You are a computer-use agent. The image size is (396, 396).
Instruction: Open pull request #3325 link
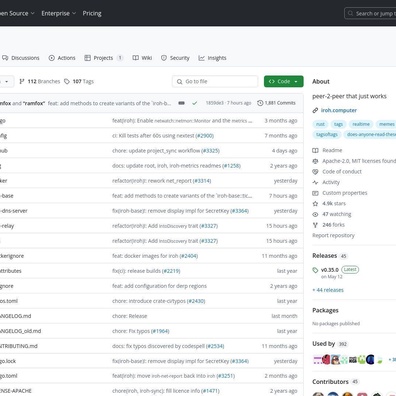click(x=210, y=151)
